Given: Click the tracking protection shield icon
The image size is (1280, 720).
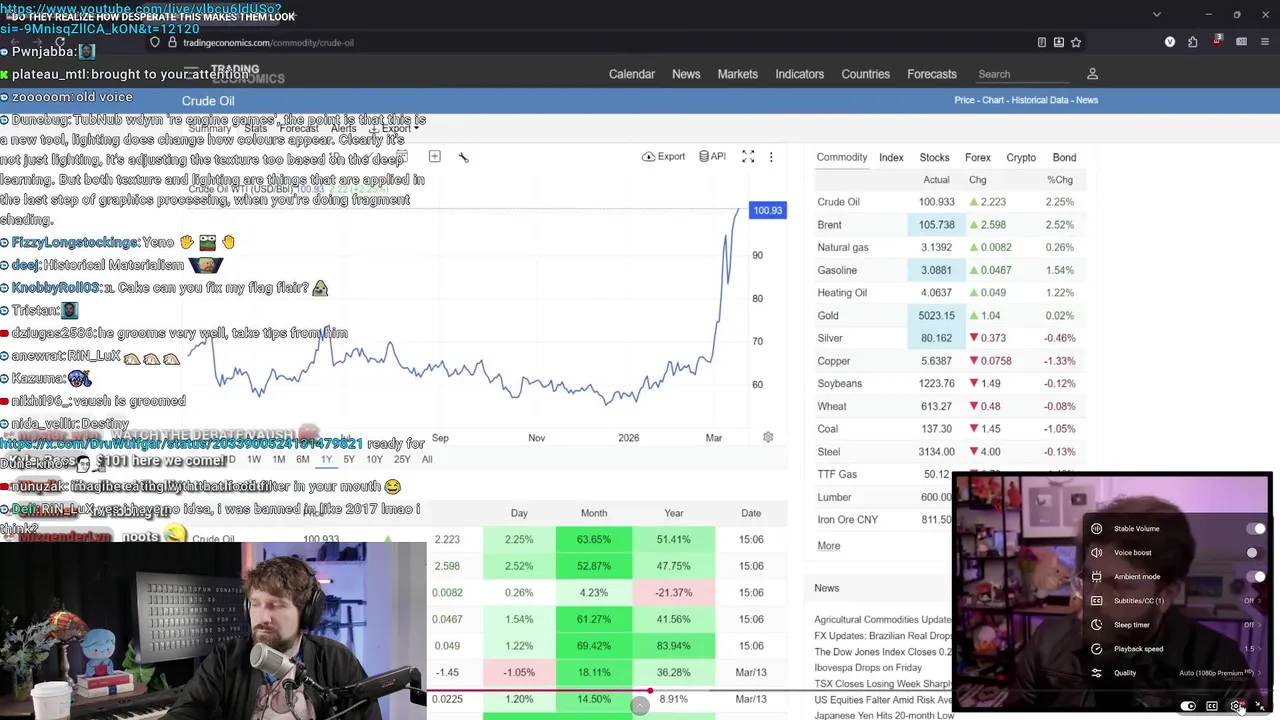Looking at the screenshot, I should (155, 42).
